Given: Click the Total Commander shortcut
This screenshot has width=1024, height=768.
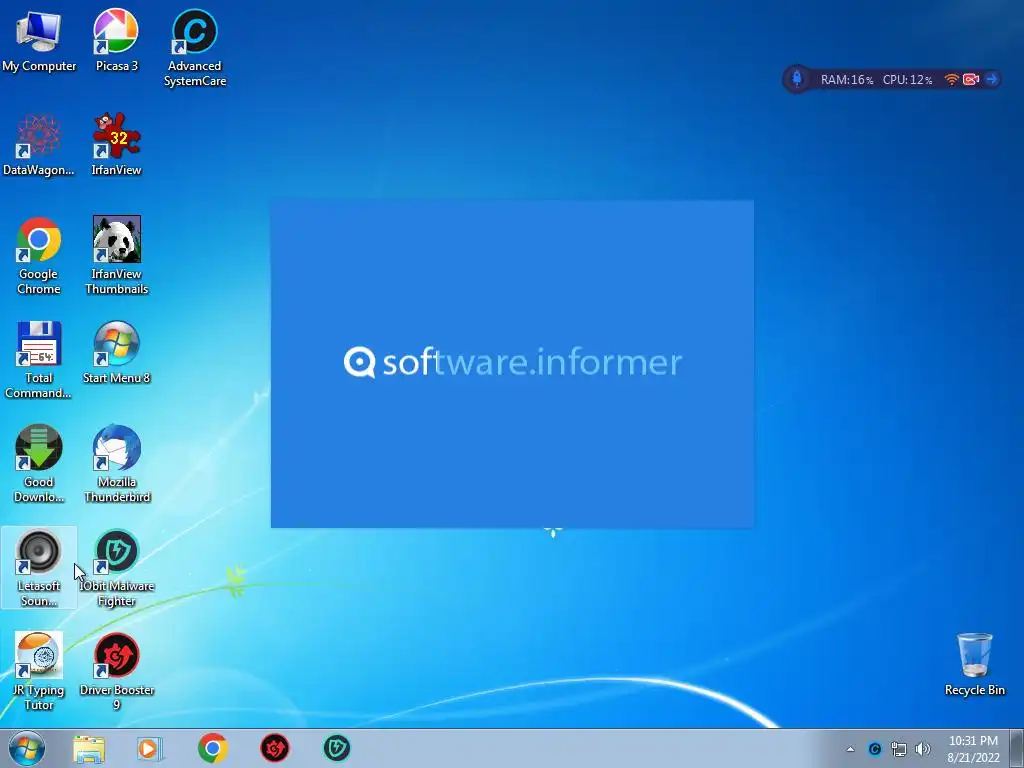Looking at the screenshot, I should pos(39,360).
